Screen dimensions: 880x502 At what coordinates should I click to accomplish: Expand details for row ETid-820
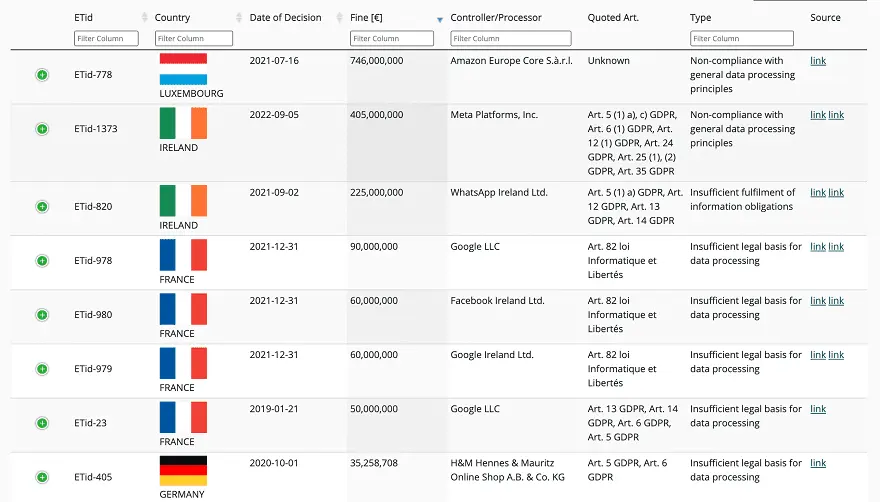42,207
